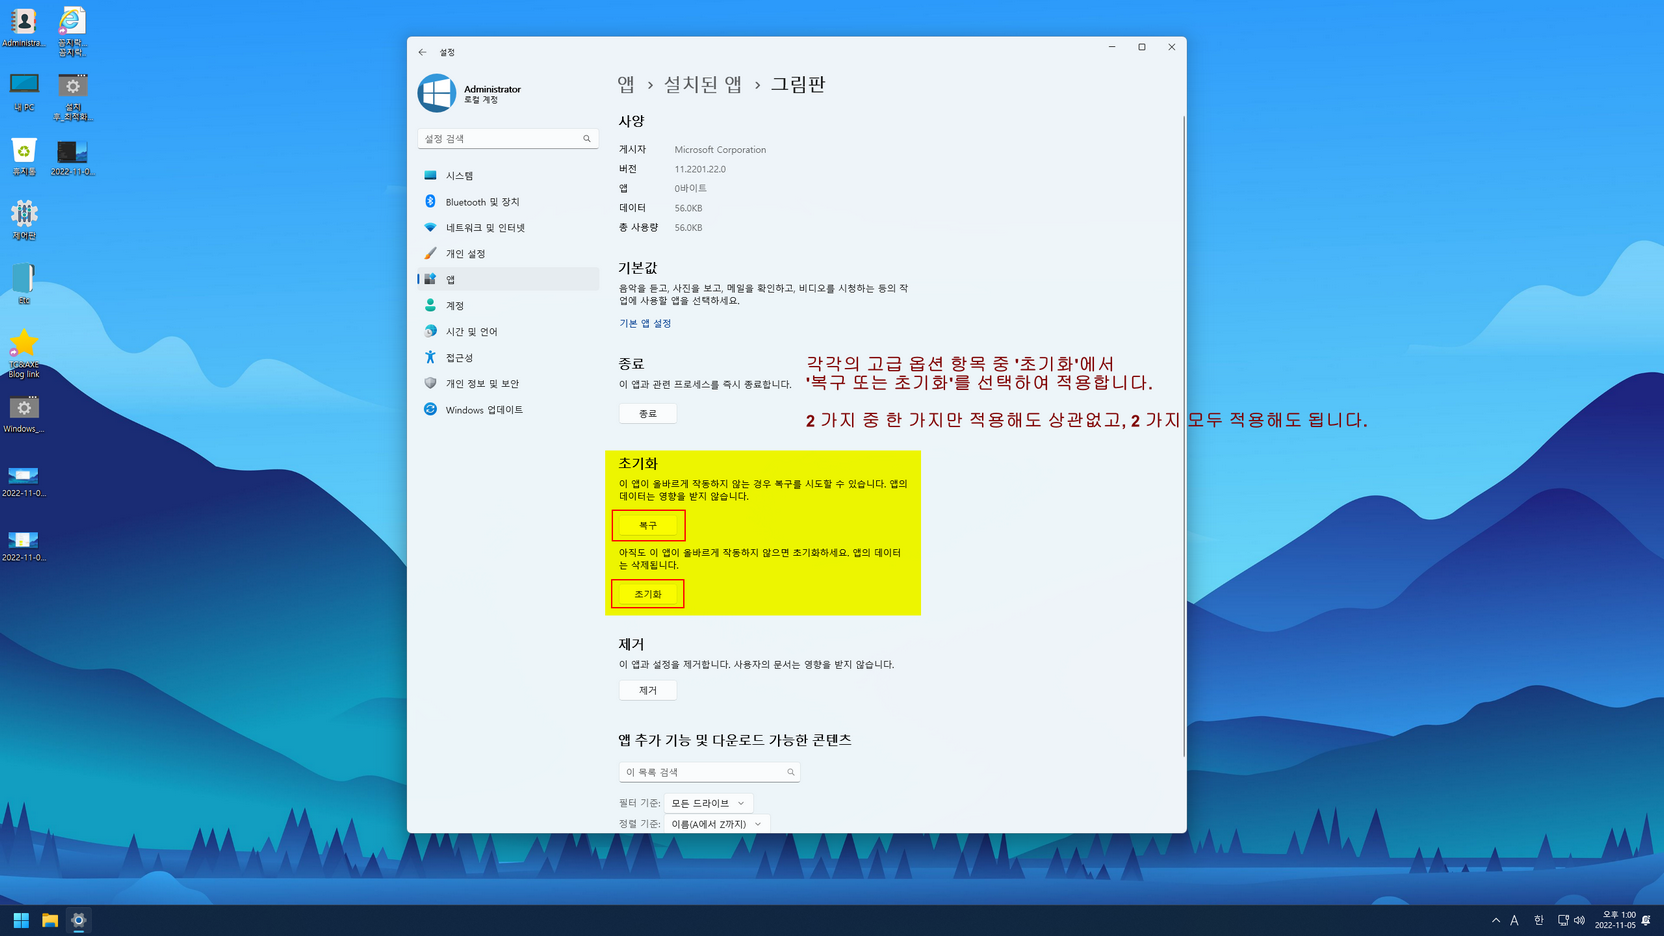The height and width of the screenshot is (936, 1664).
Task: Go back with the Settings back arrow
Action: pyautogui.click(x=422, y=52)
